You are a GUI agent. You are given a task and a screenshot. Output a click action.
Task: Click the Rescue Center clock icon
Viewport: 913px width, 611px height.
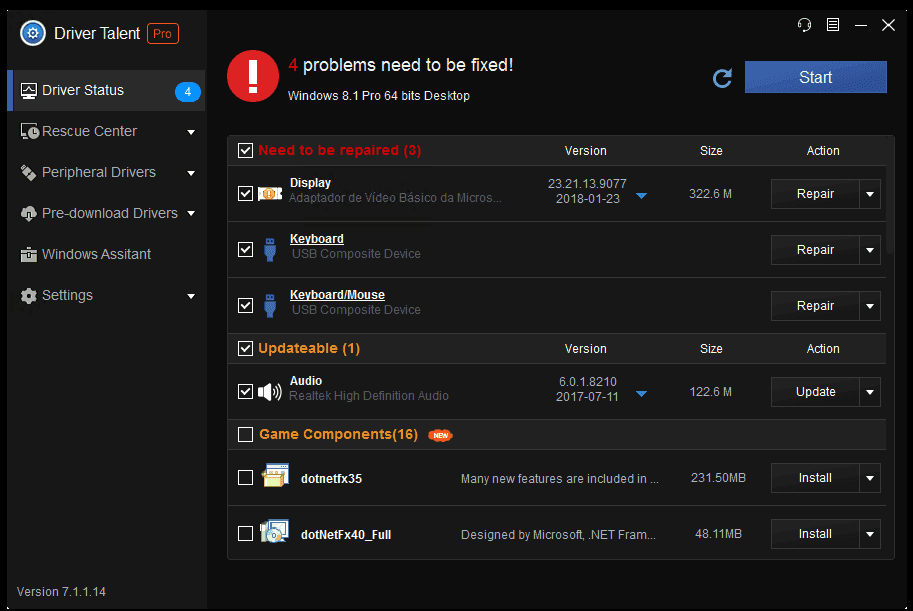(x=30, y=131)
